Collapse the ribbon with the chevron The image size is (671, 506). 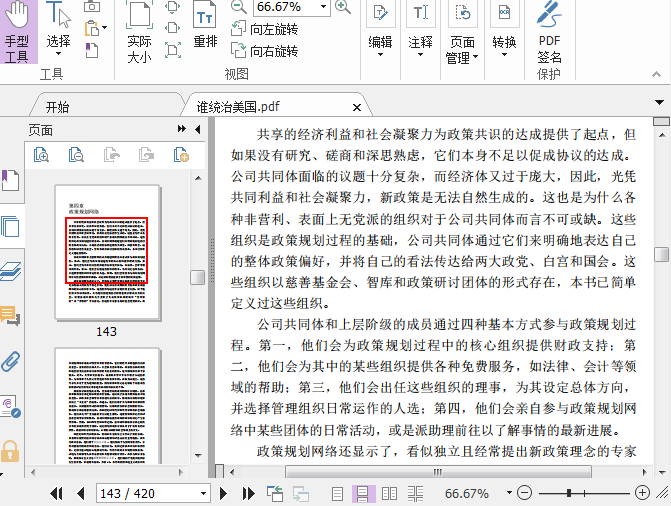tap(656, 74)
